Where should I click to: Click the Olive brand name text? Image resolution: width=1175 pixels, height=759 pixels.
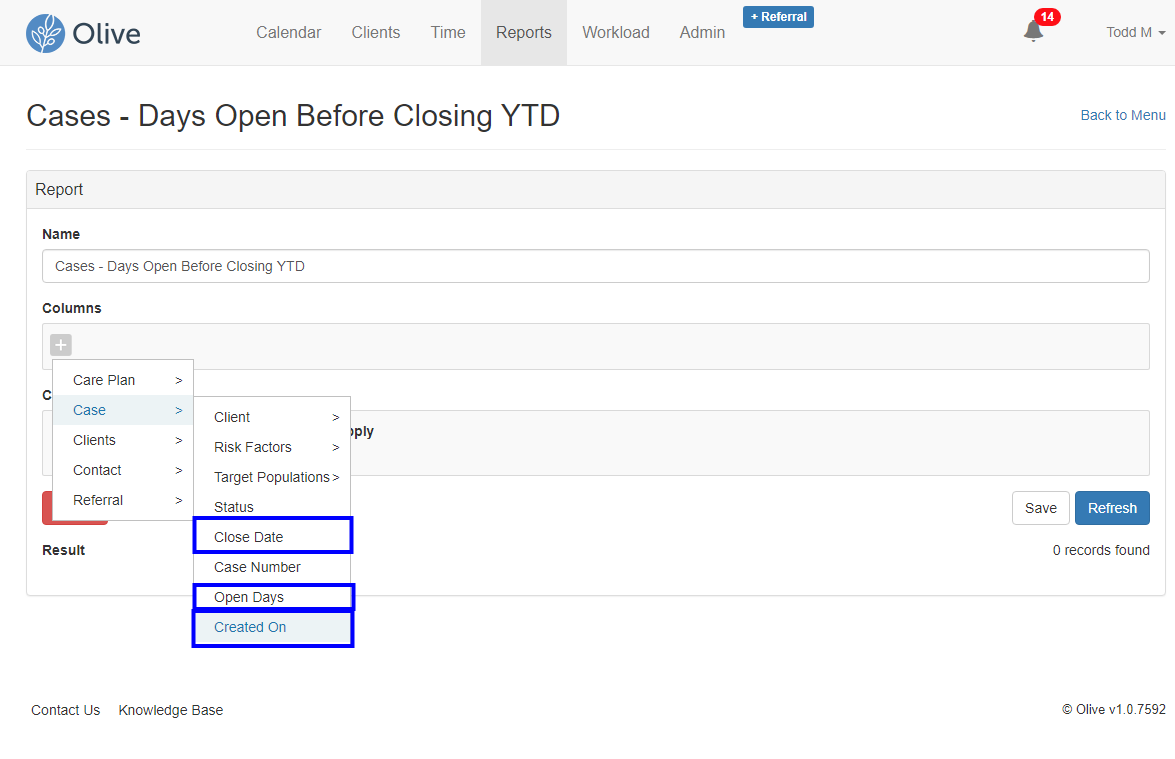click(x=106, y=34)
